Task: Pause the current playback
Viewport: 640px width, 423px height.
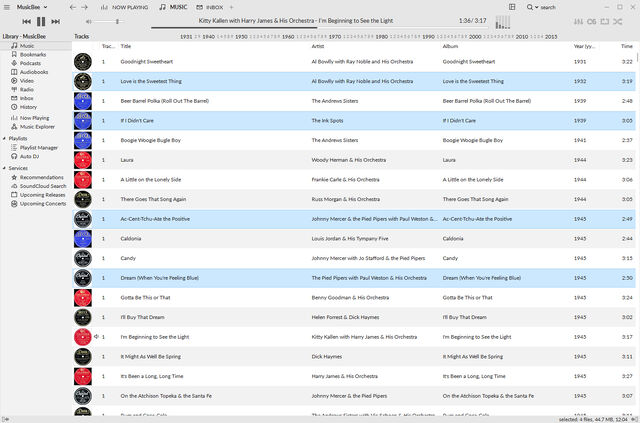Action: coord(41,21)
